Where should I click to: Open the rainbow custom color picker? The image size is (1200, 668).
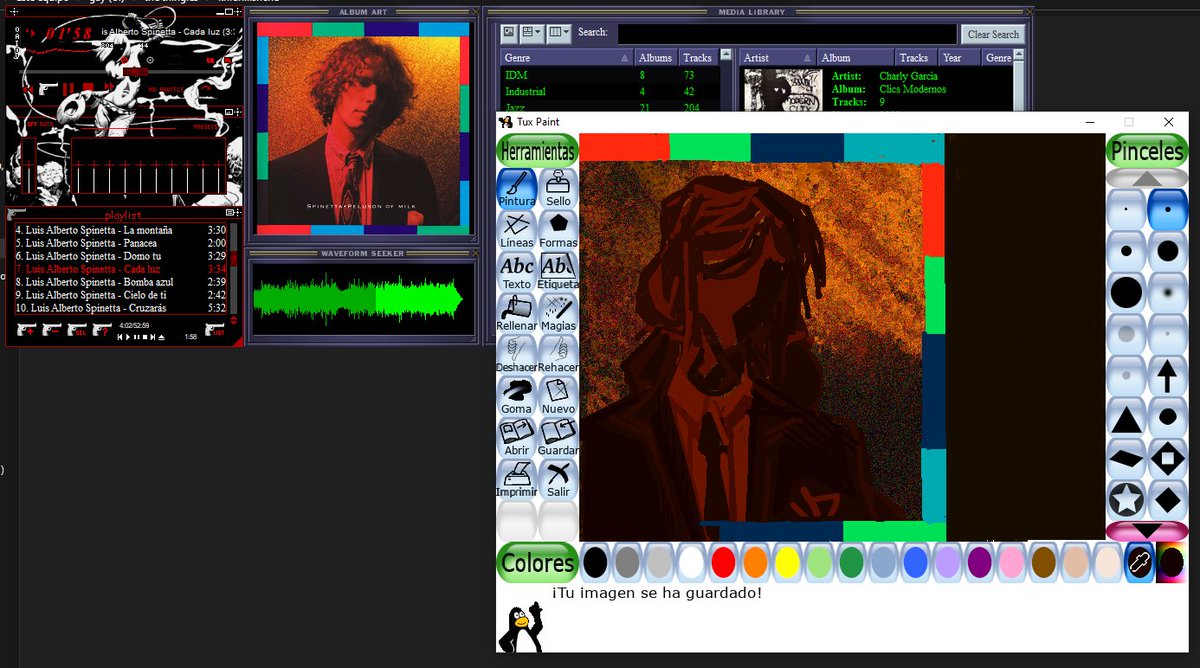(1171, 563)
